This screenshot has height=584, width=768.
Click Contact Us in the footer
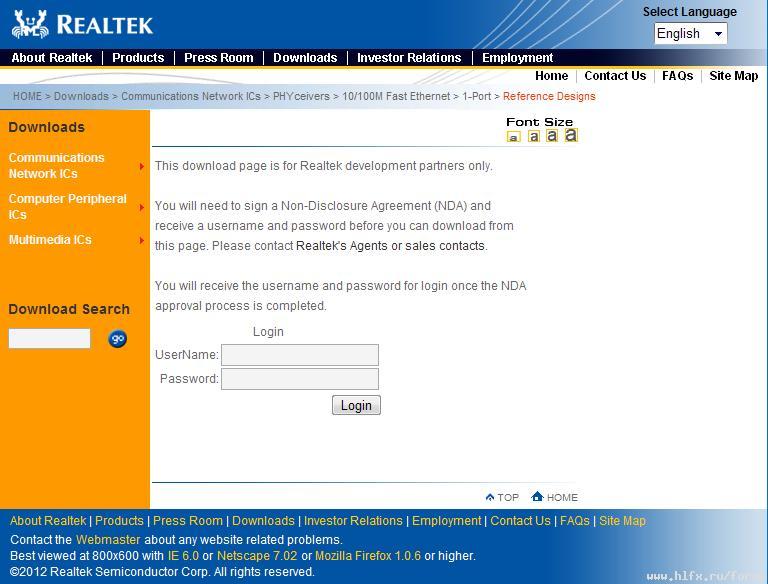520,521
